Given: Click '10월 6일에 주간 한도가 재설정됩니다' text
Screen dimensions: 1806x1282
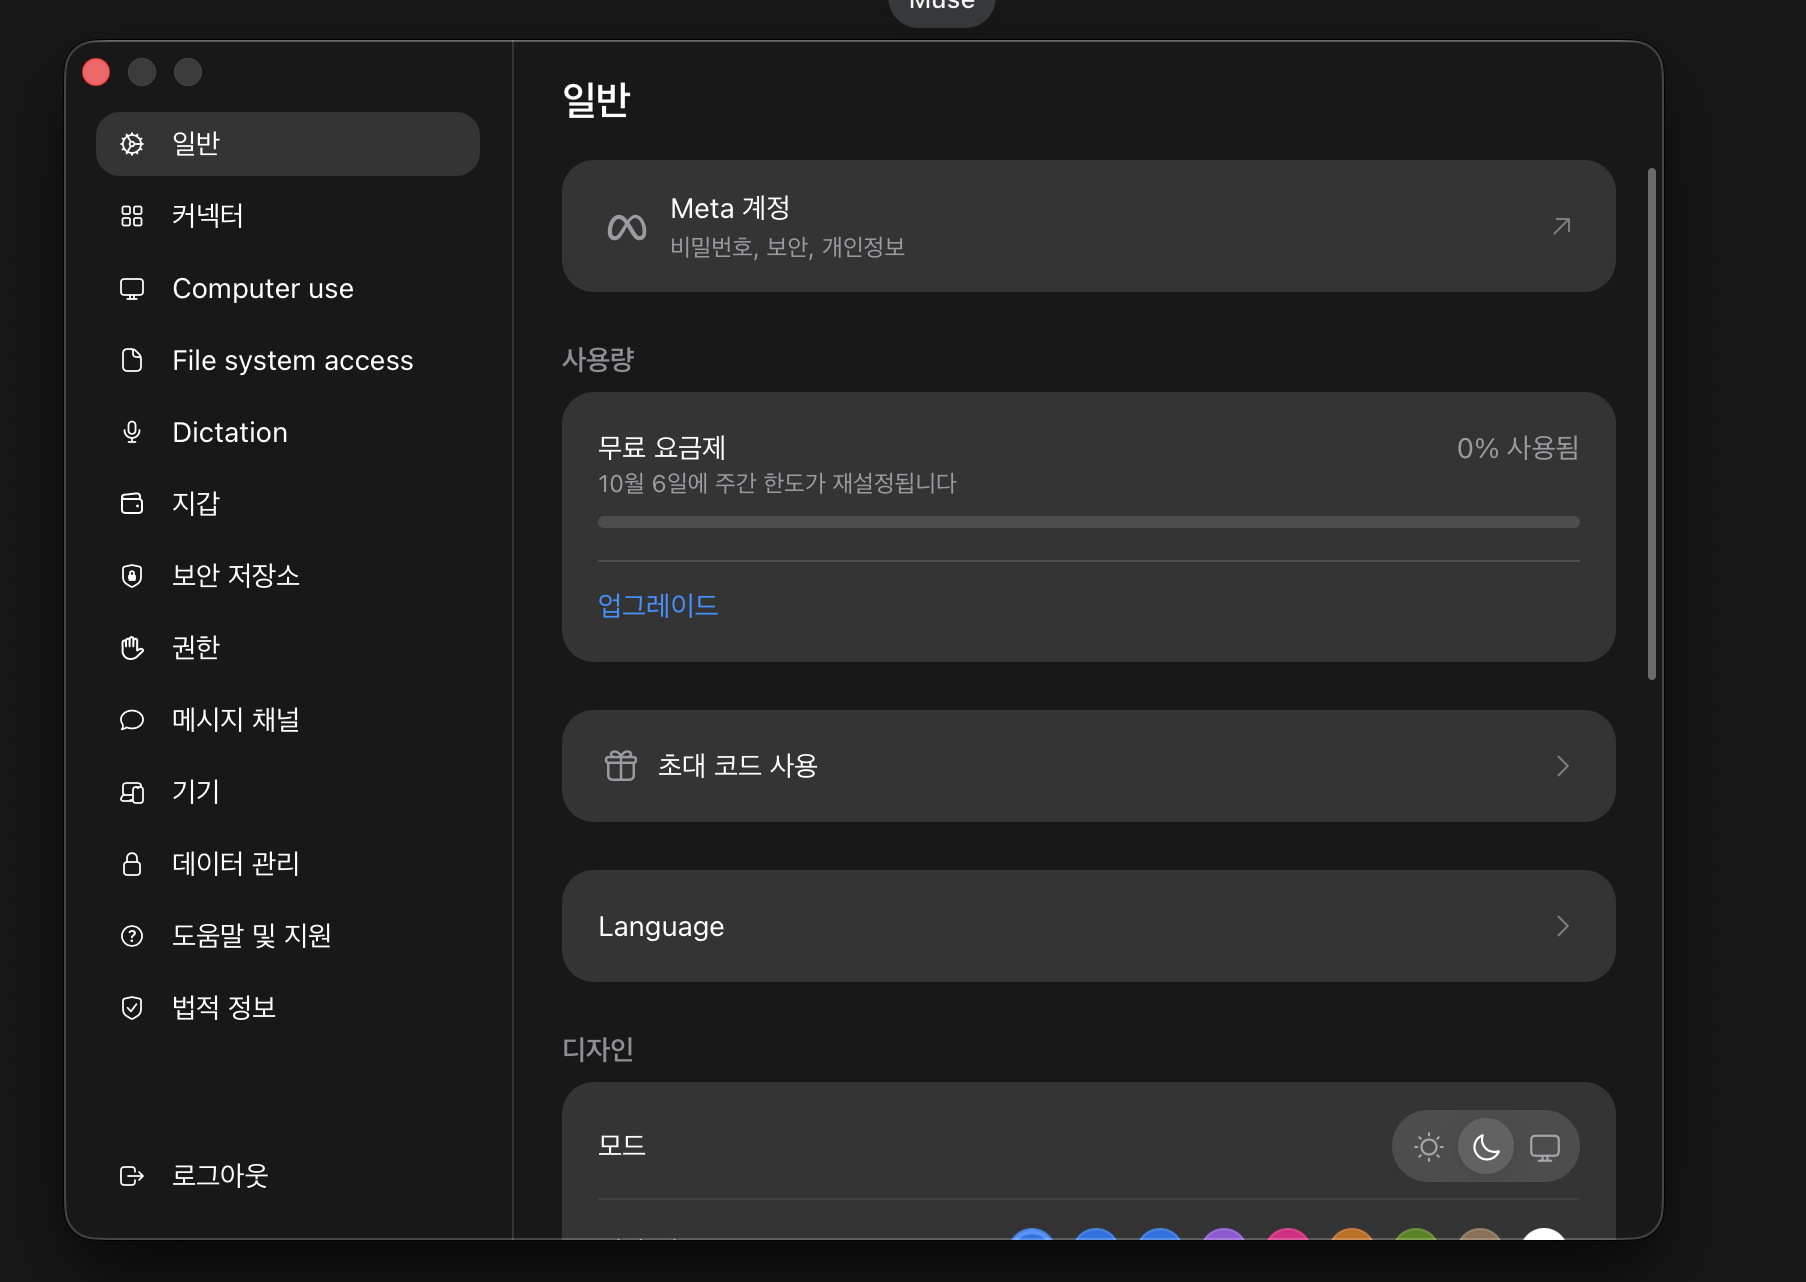Looking at the screenshot, I should click(777, 484).
